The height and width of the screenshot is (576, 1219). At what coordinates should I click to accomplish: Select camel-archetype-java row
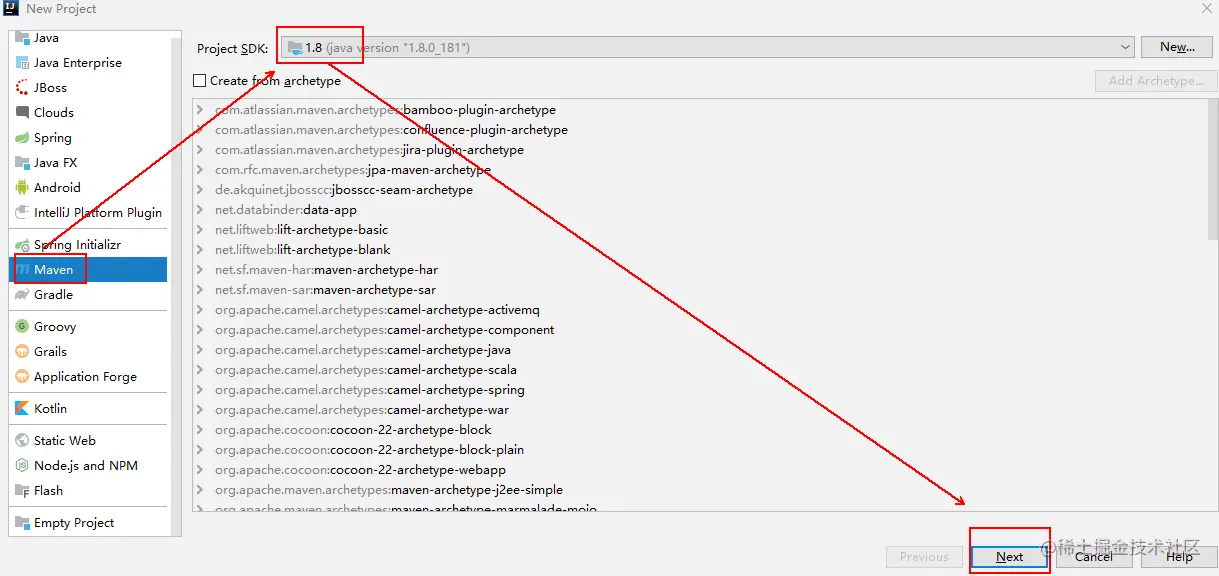click(x=700, y=350)
